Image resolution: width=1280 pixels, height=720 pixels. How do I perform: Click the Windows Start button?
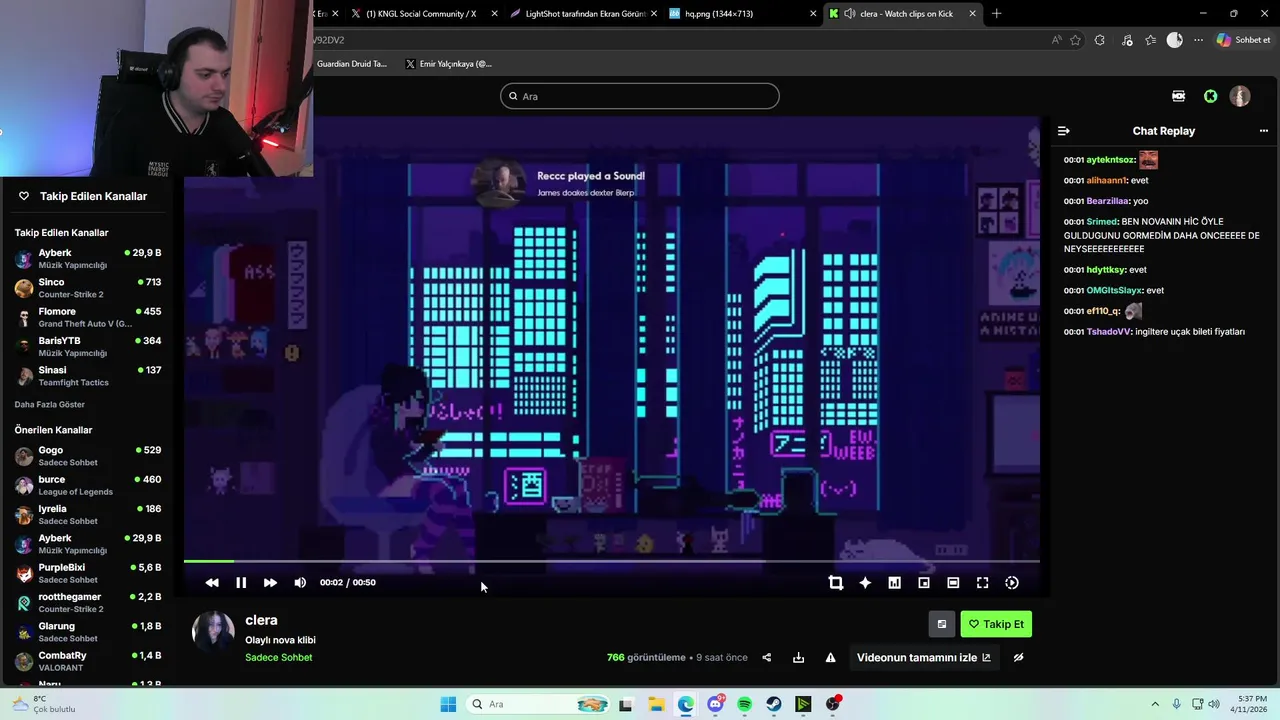[x=448, y=704]
